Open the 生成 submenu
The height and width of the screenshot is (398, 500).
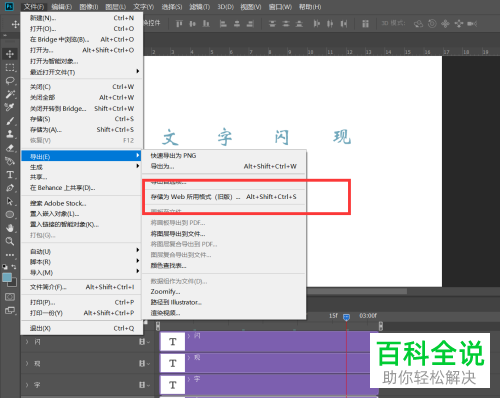tap(82, 166)
